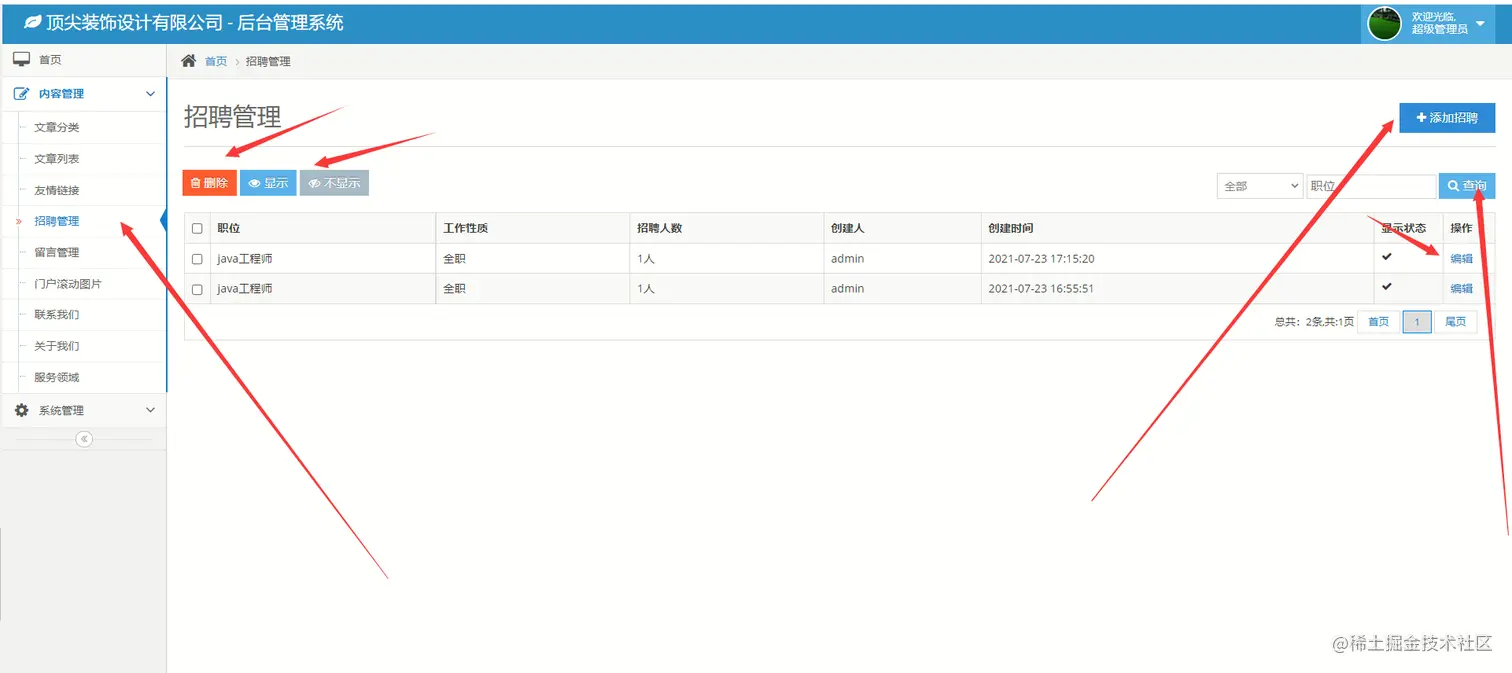
Task: Click the red 删除 button
Action: click(210, 183)
